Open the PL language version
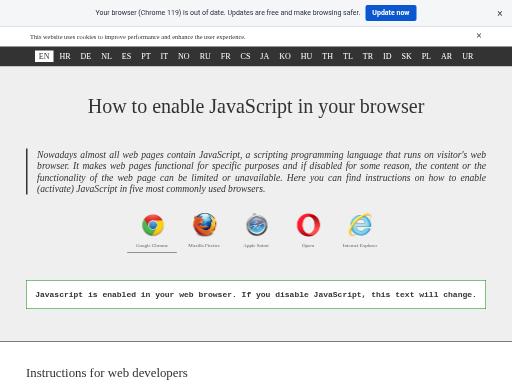The image size is (512, 384). pyautogui.click(x=426, y=56)
